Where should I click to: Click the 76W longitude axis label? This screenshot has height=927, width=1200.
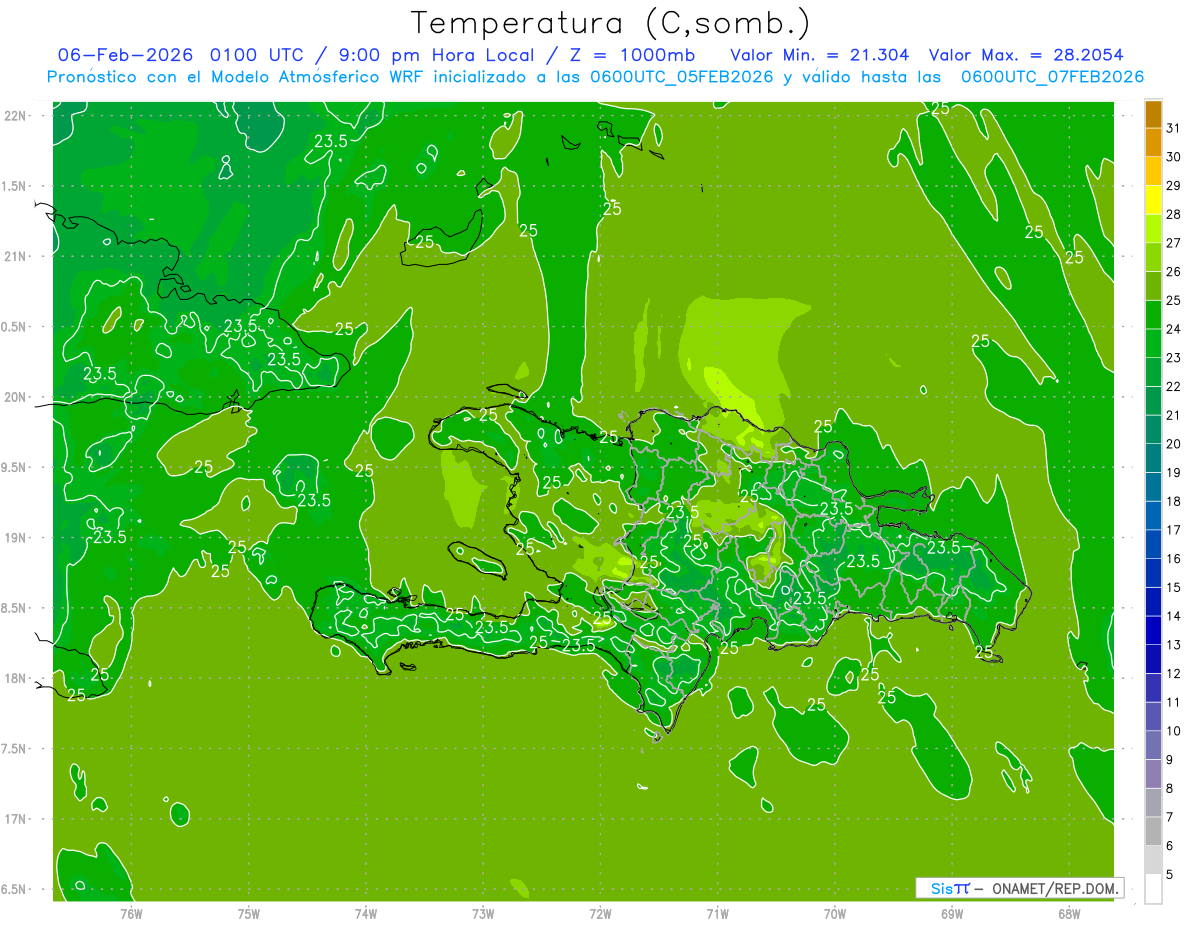(131, 913)
